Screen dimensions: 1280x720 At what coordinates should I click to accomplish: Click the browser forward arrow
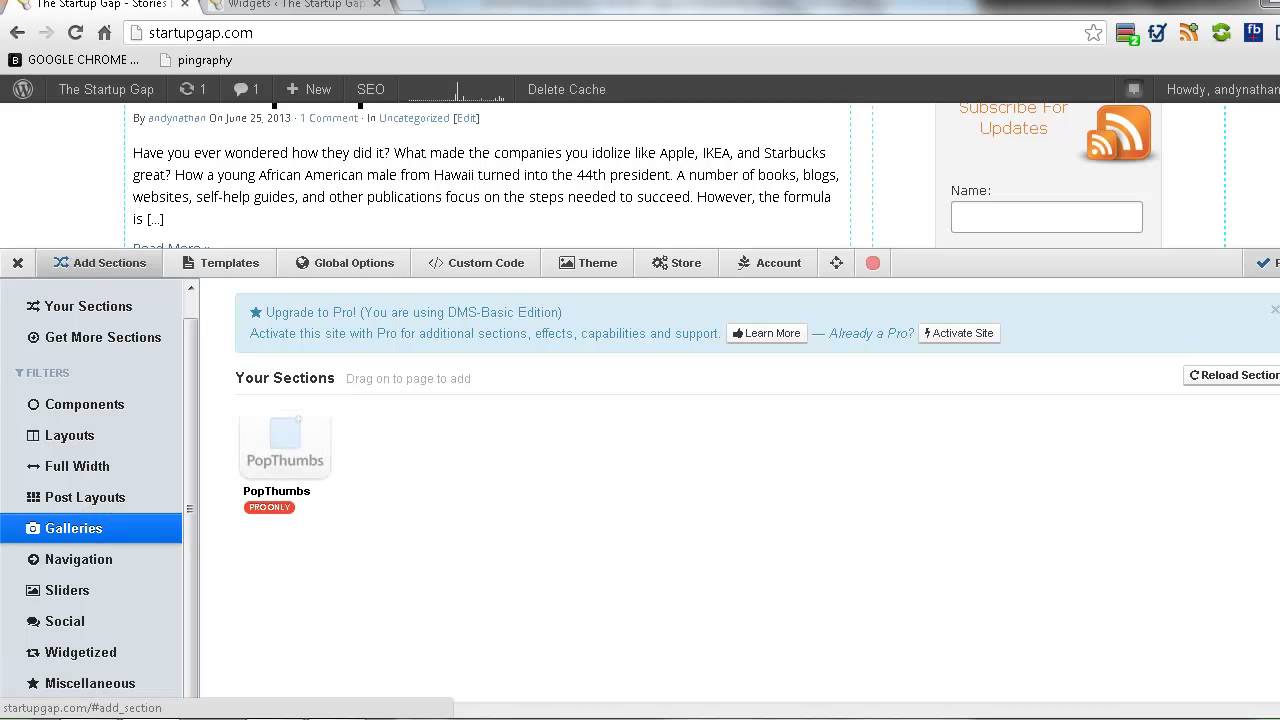46,33
